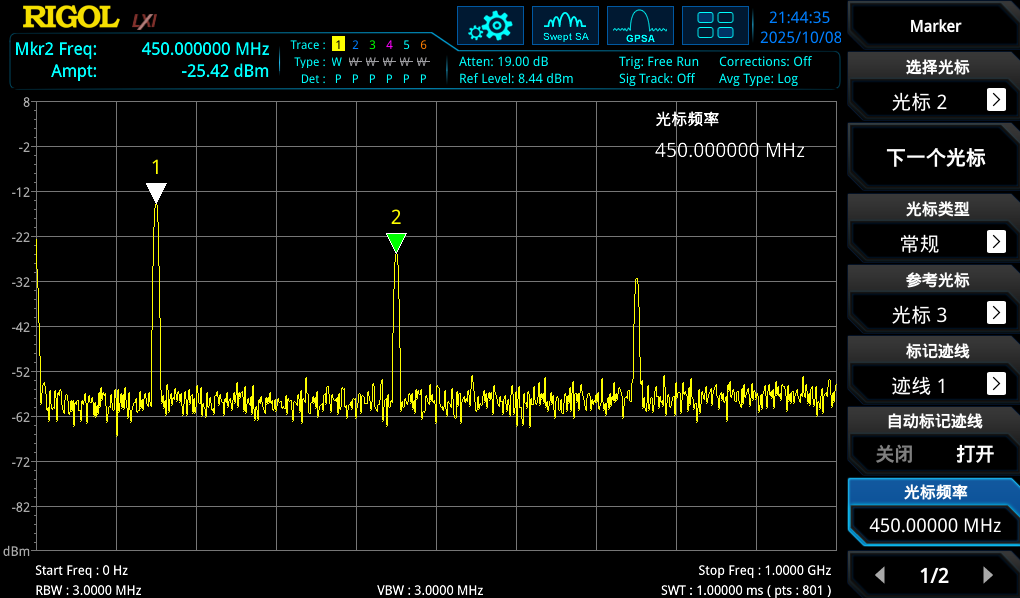Click the Ampt -25.42 dBm readout
Image resolution: width=1020 pixels, height=598 pixels.
pyautogui.click(x=160, y=71)
